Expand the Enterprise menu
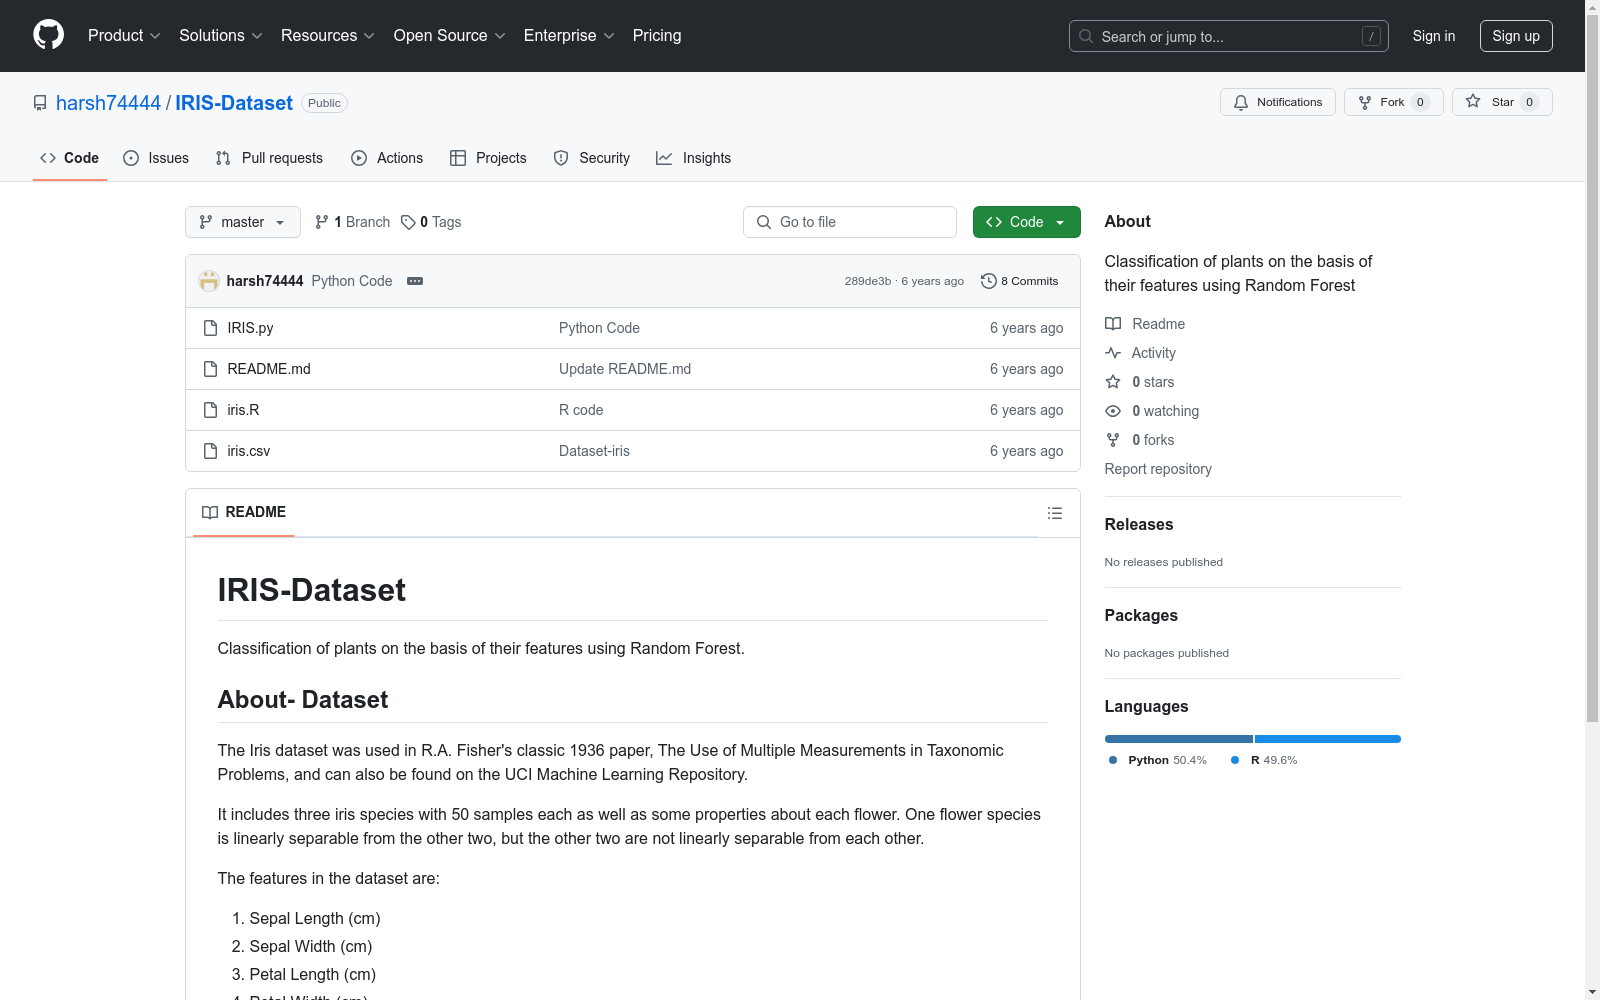 tap(569, 35)
